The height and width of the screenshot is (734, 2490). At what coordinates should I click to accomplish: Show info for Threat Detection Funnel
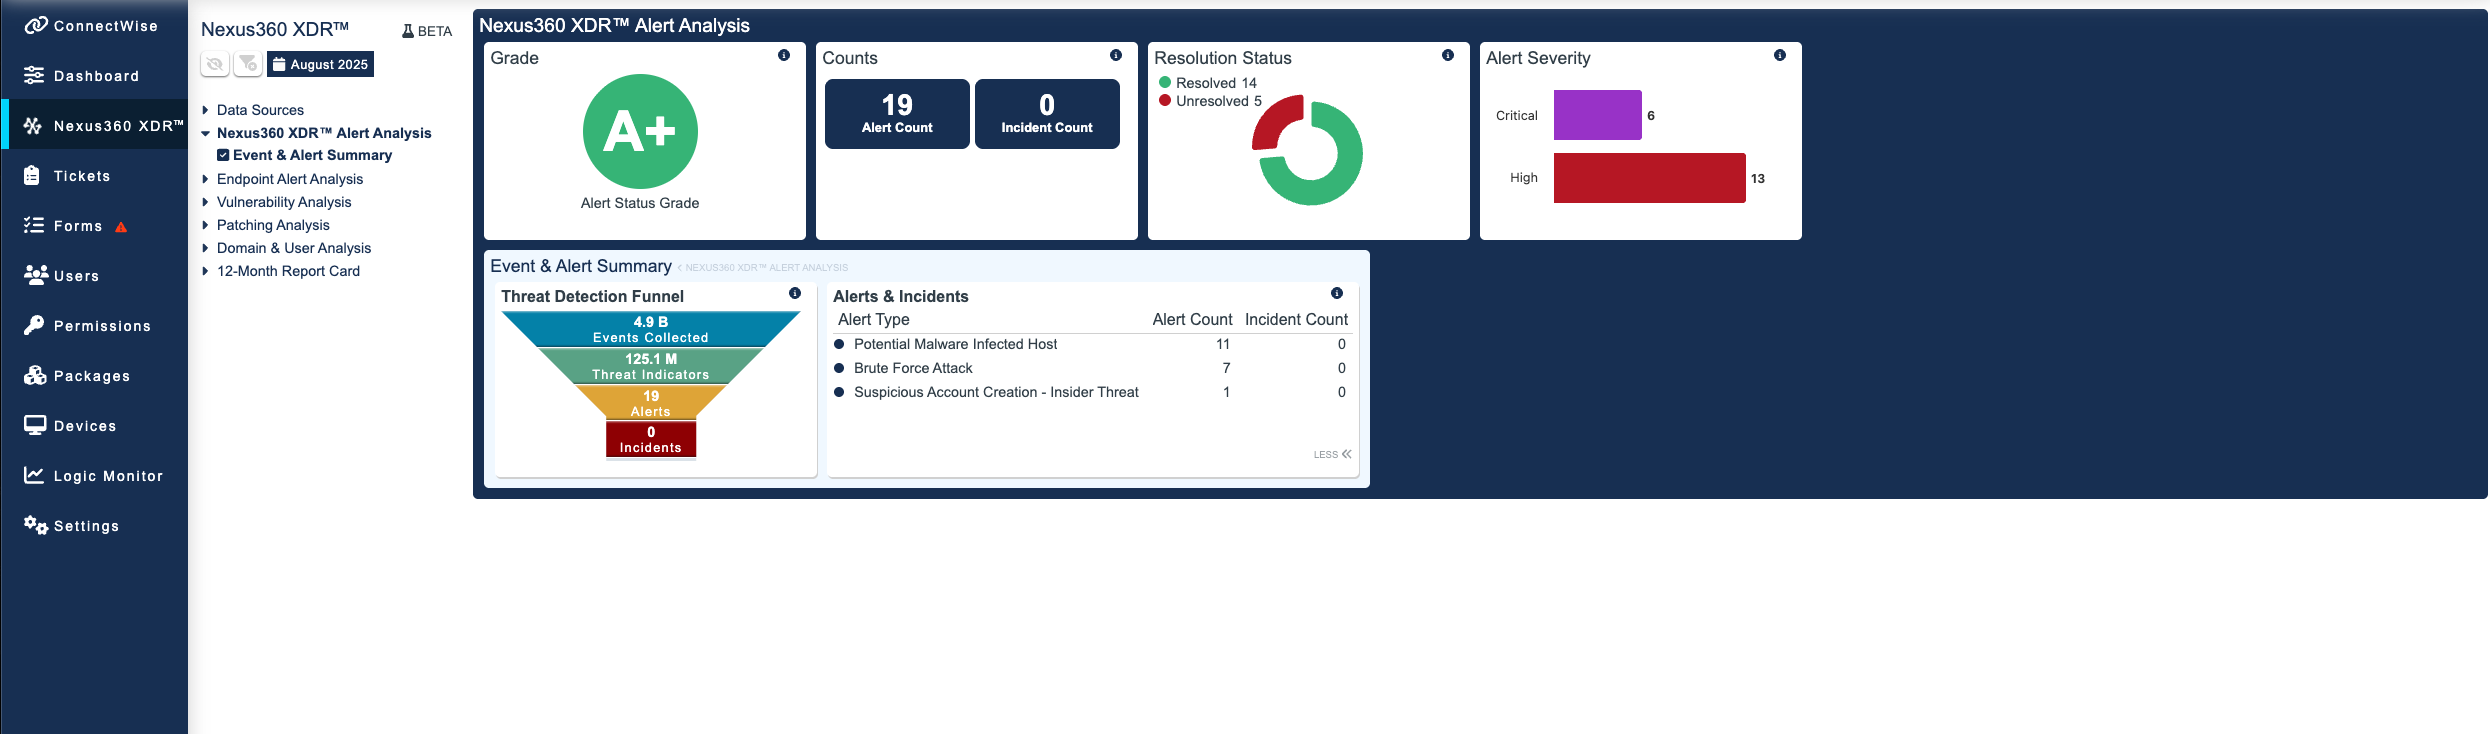click(795, 293)
